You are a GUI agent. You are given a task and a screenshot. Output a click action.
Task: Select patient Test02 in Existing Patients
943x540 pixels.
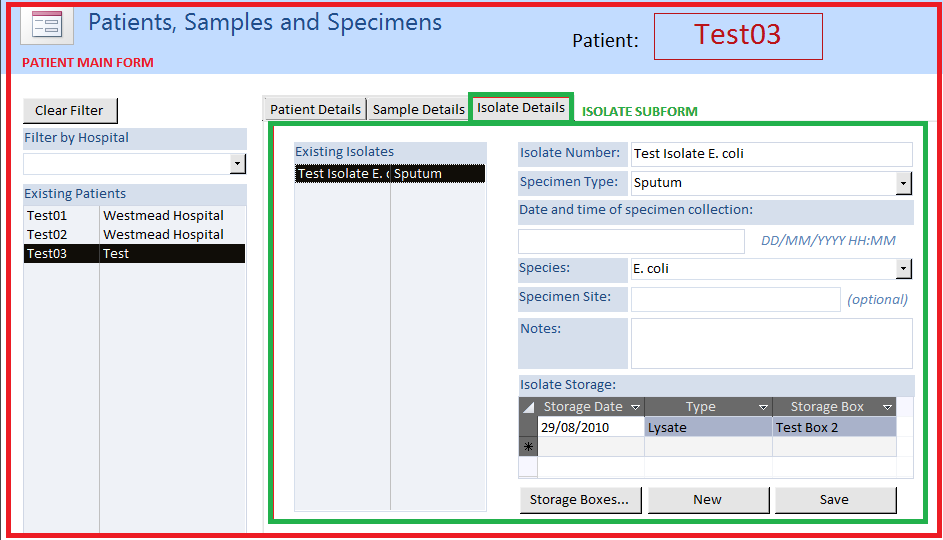click(x=48, y=235)
